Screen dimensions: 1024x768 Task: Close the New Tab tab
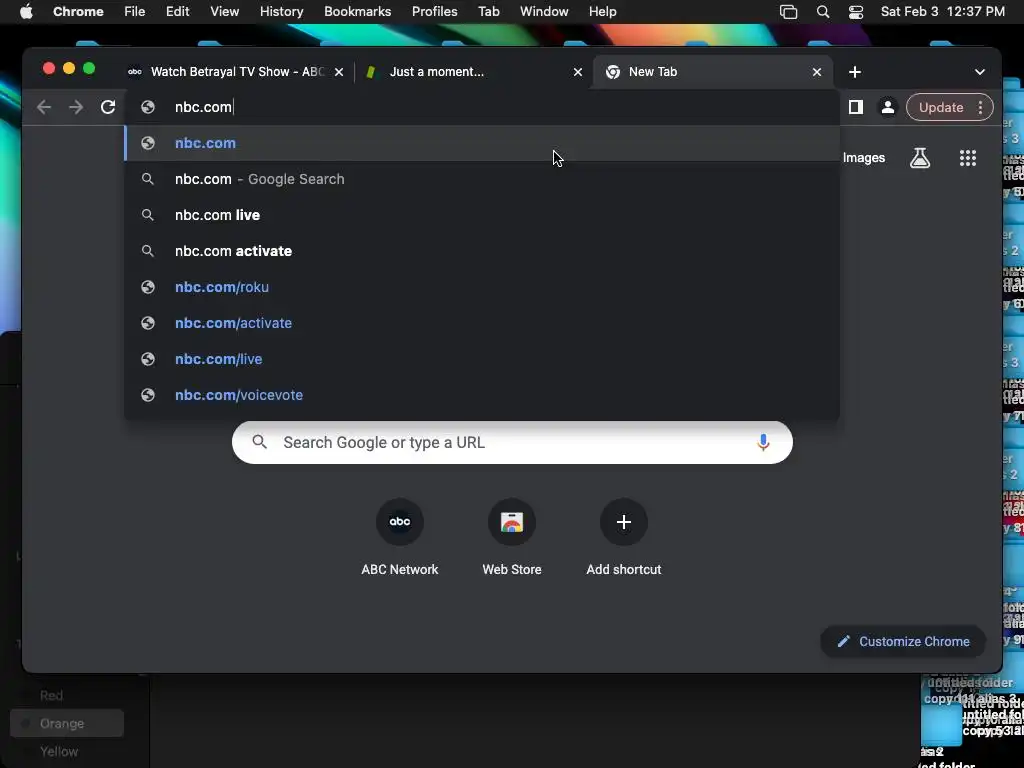tap(817, 72)
